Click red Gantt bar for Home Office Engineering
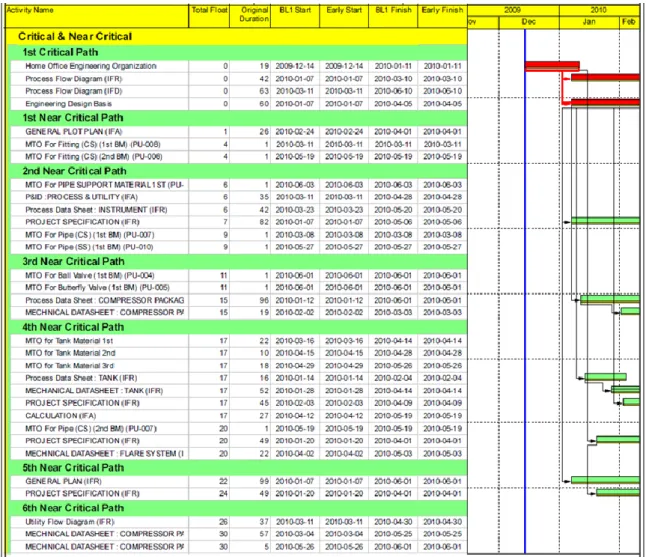The width and height of the screenshot is (646, 557). pyautogui.click(x=552, y=64)
